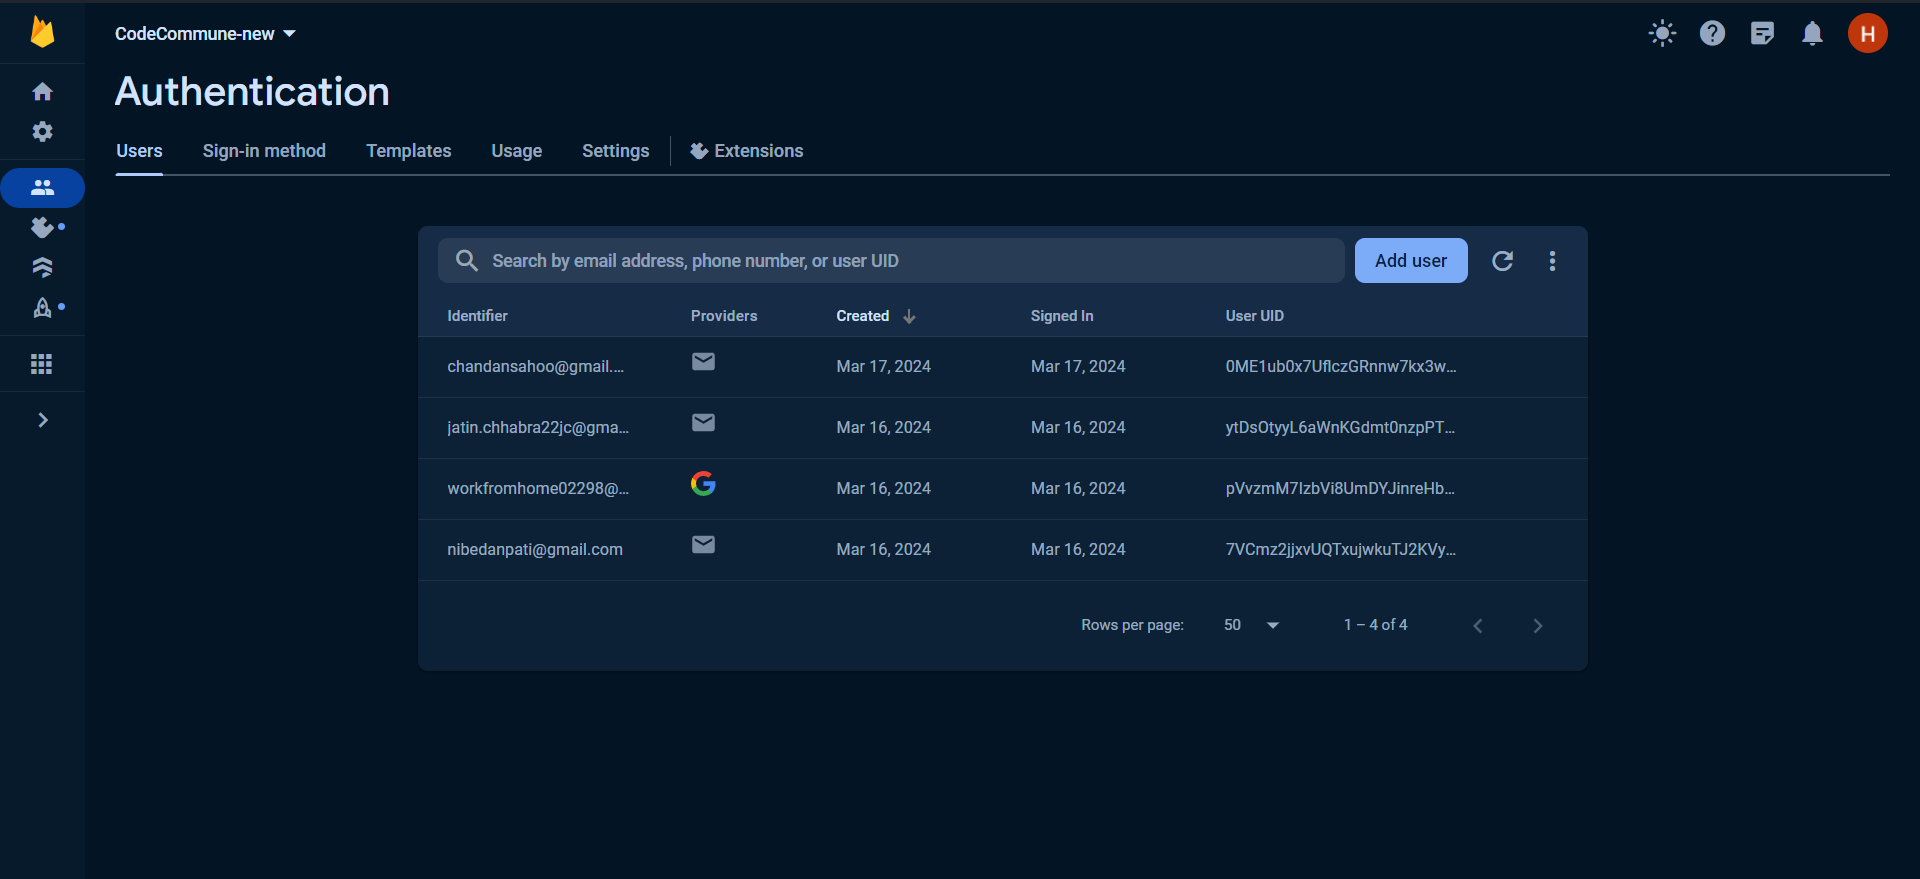This screenshot has width=1920, height=879.
Task: Go to the previous page of users
Action: pos(1477,626)
